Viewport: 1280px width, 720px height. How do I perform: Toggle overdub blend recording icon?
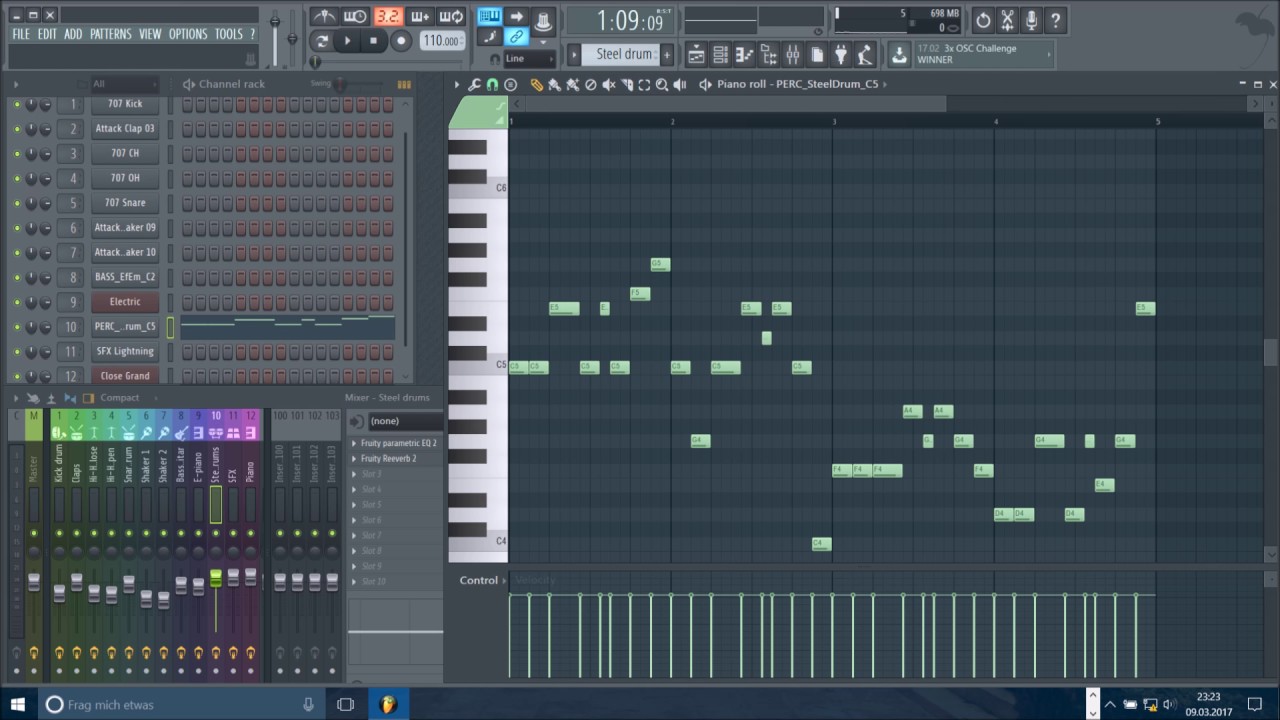[419, 17]
